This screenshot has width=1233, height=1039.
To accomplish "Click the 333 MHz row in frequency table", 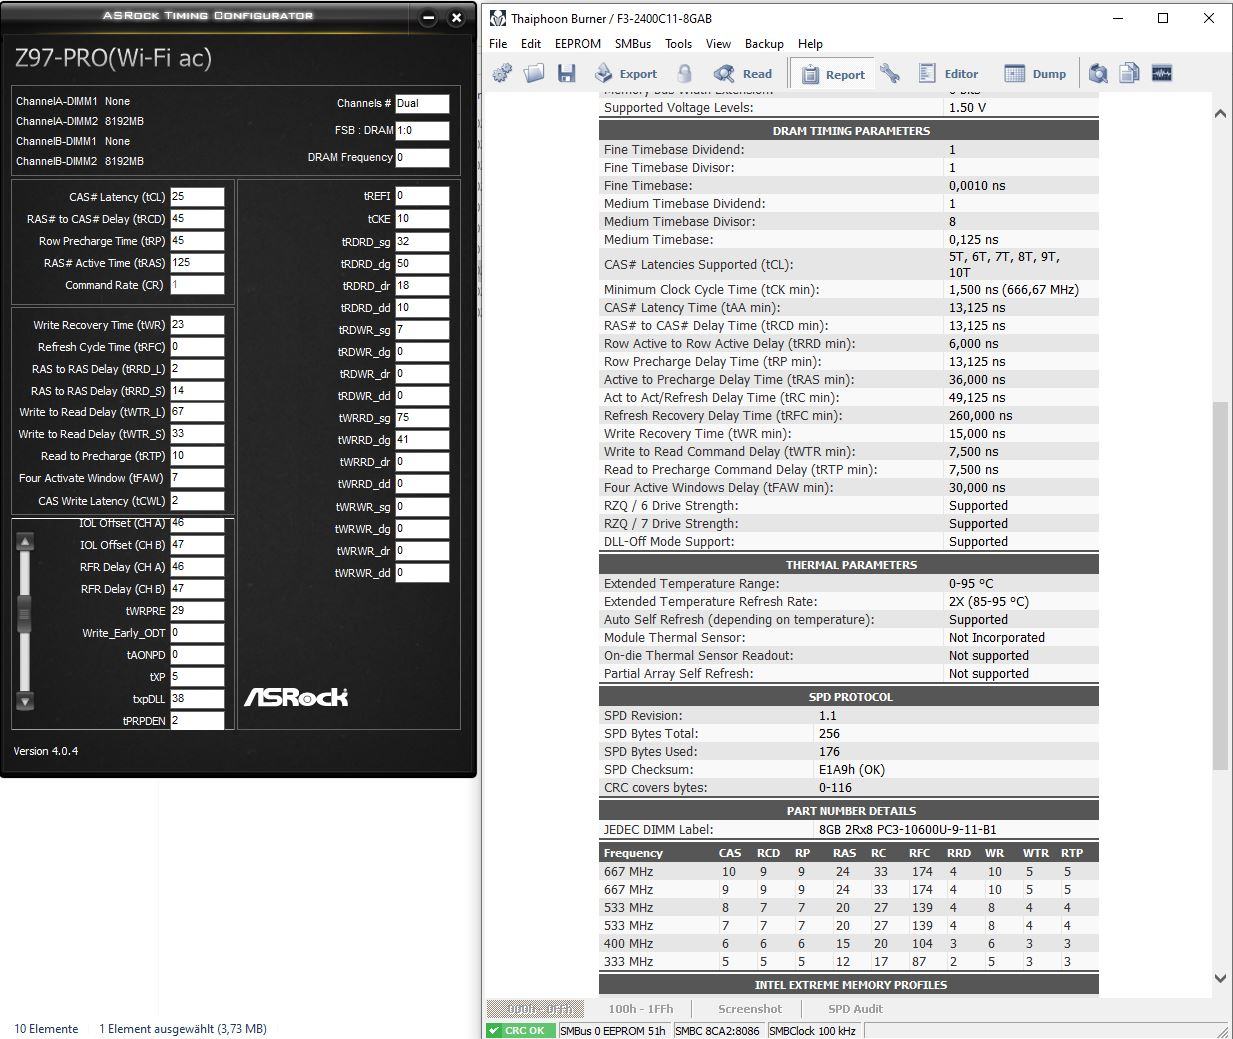I will click(849, 962).
